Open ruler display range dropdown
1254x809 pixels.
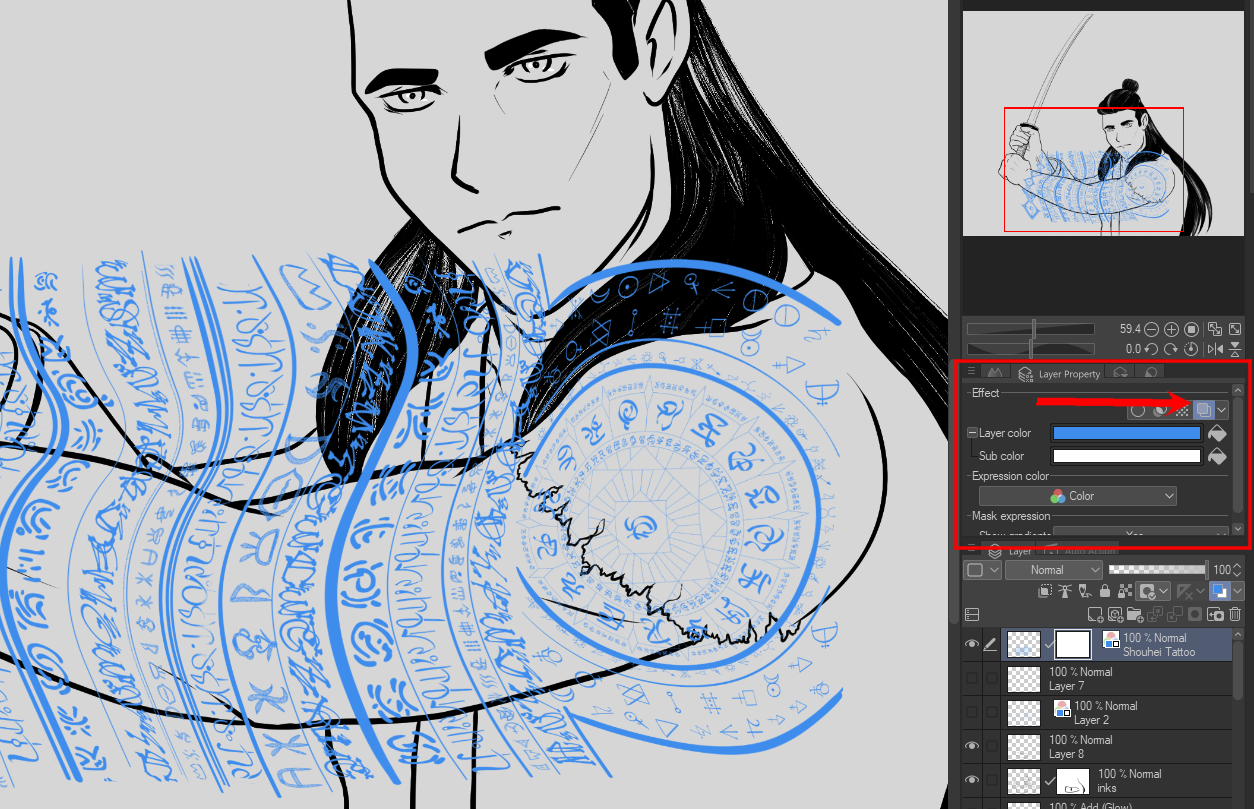(1192, 591)
